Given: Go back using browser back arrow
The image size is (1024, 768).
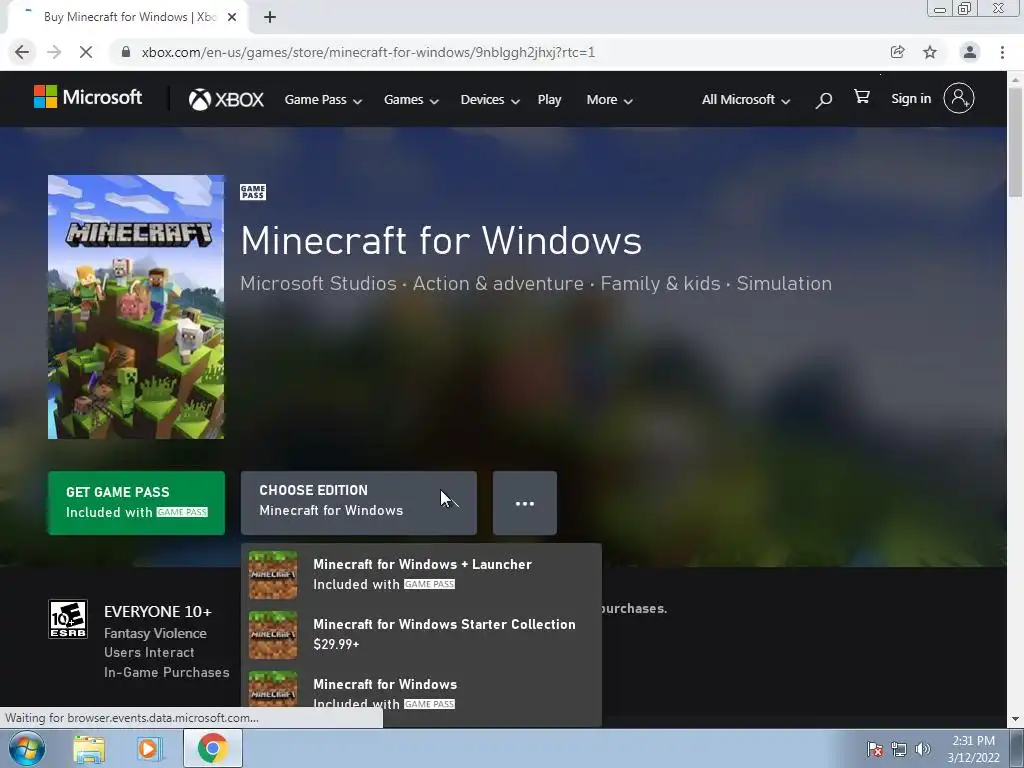Looking at the screenshot, I should pos(22,52).
